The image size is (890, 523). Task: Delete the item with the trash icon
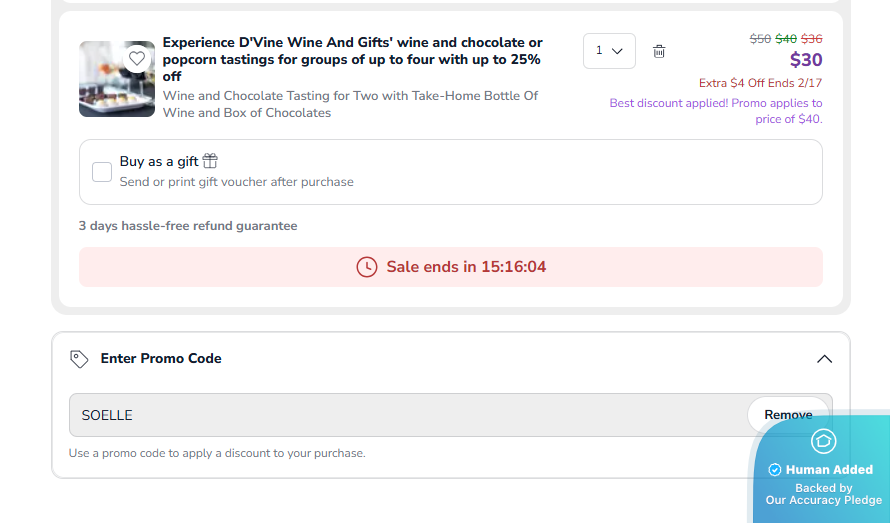coord(659,51)
